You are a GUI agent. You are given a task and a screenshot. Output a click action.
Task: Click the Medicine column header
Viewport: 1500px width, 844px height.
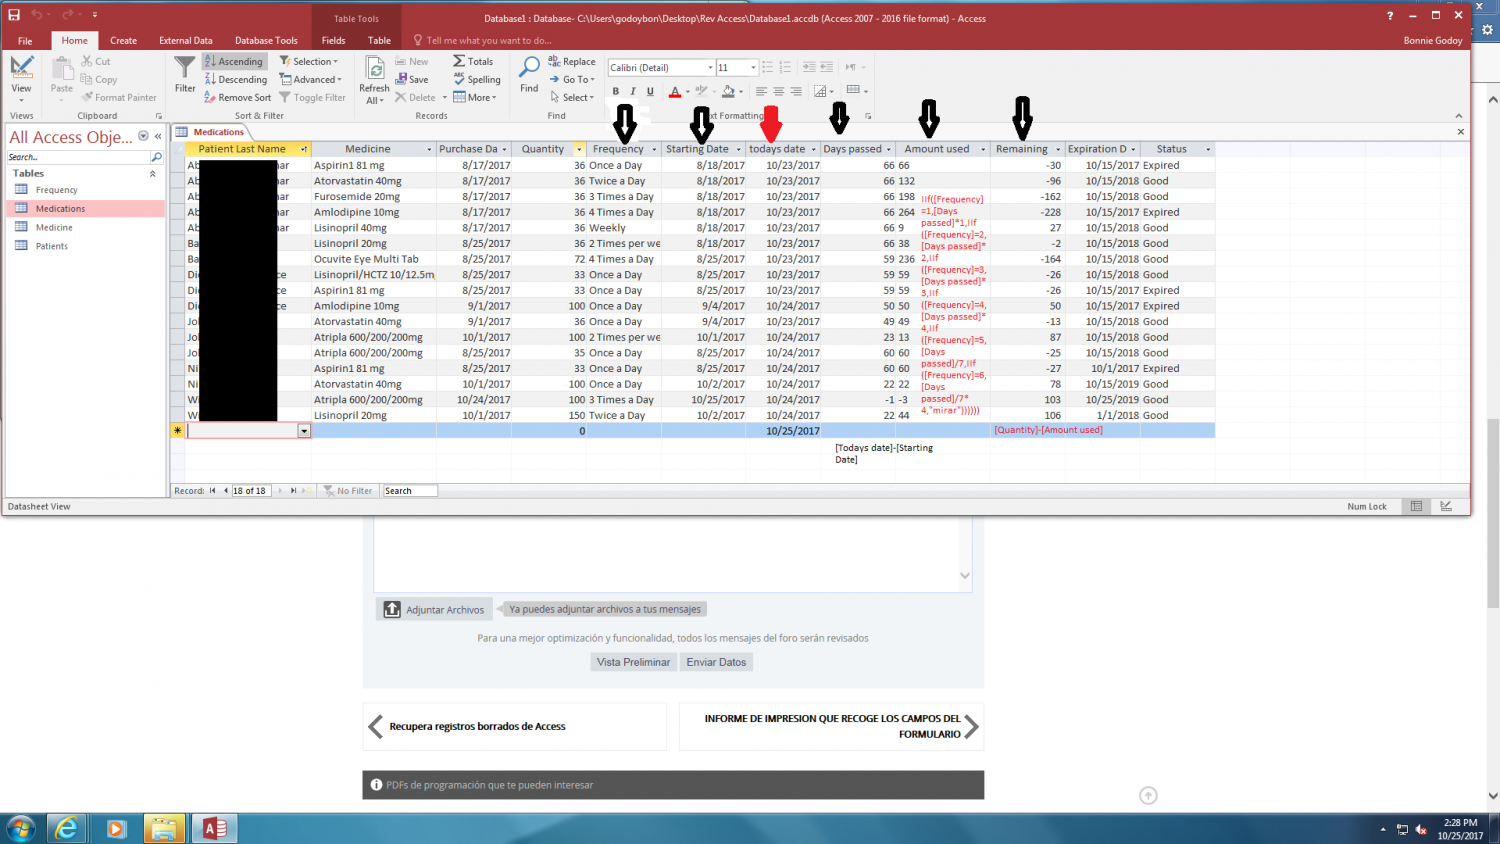(367, 149)
